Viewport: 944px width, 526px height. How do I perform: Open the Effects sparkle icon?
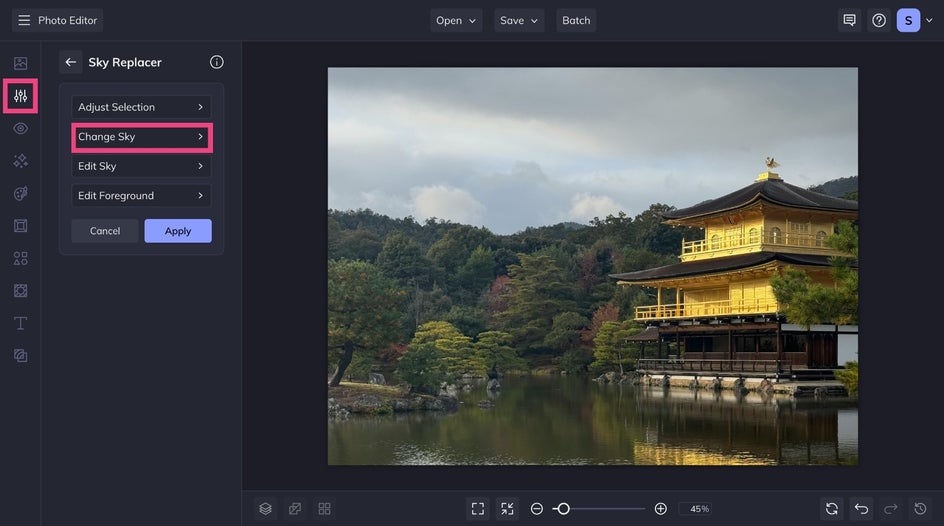20,161
